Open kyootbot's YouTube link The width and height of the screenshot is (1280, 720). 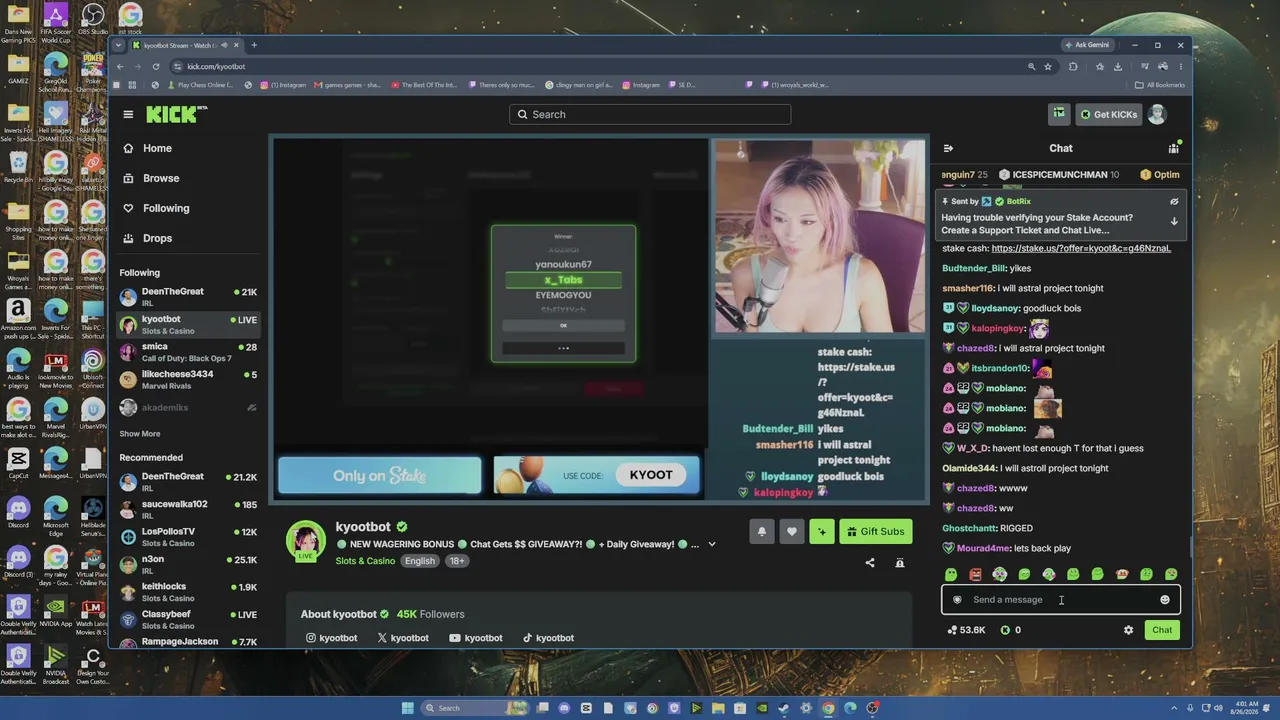tap(476, 638)
